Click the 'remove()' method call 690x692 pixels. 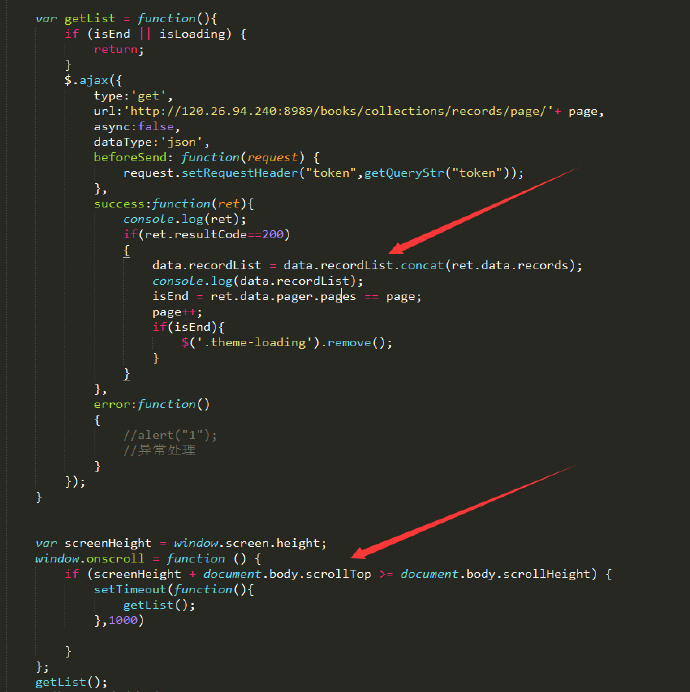click(x=357, y=343)
